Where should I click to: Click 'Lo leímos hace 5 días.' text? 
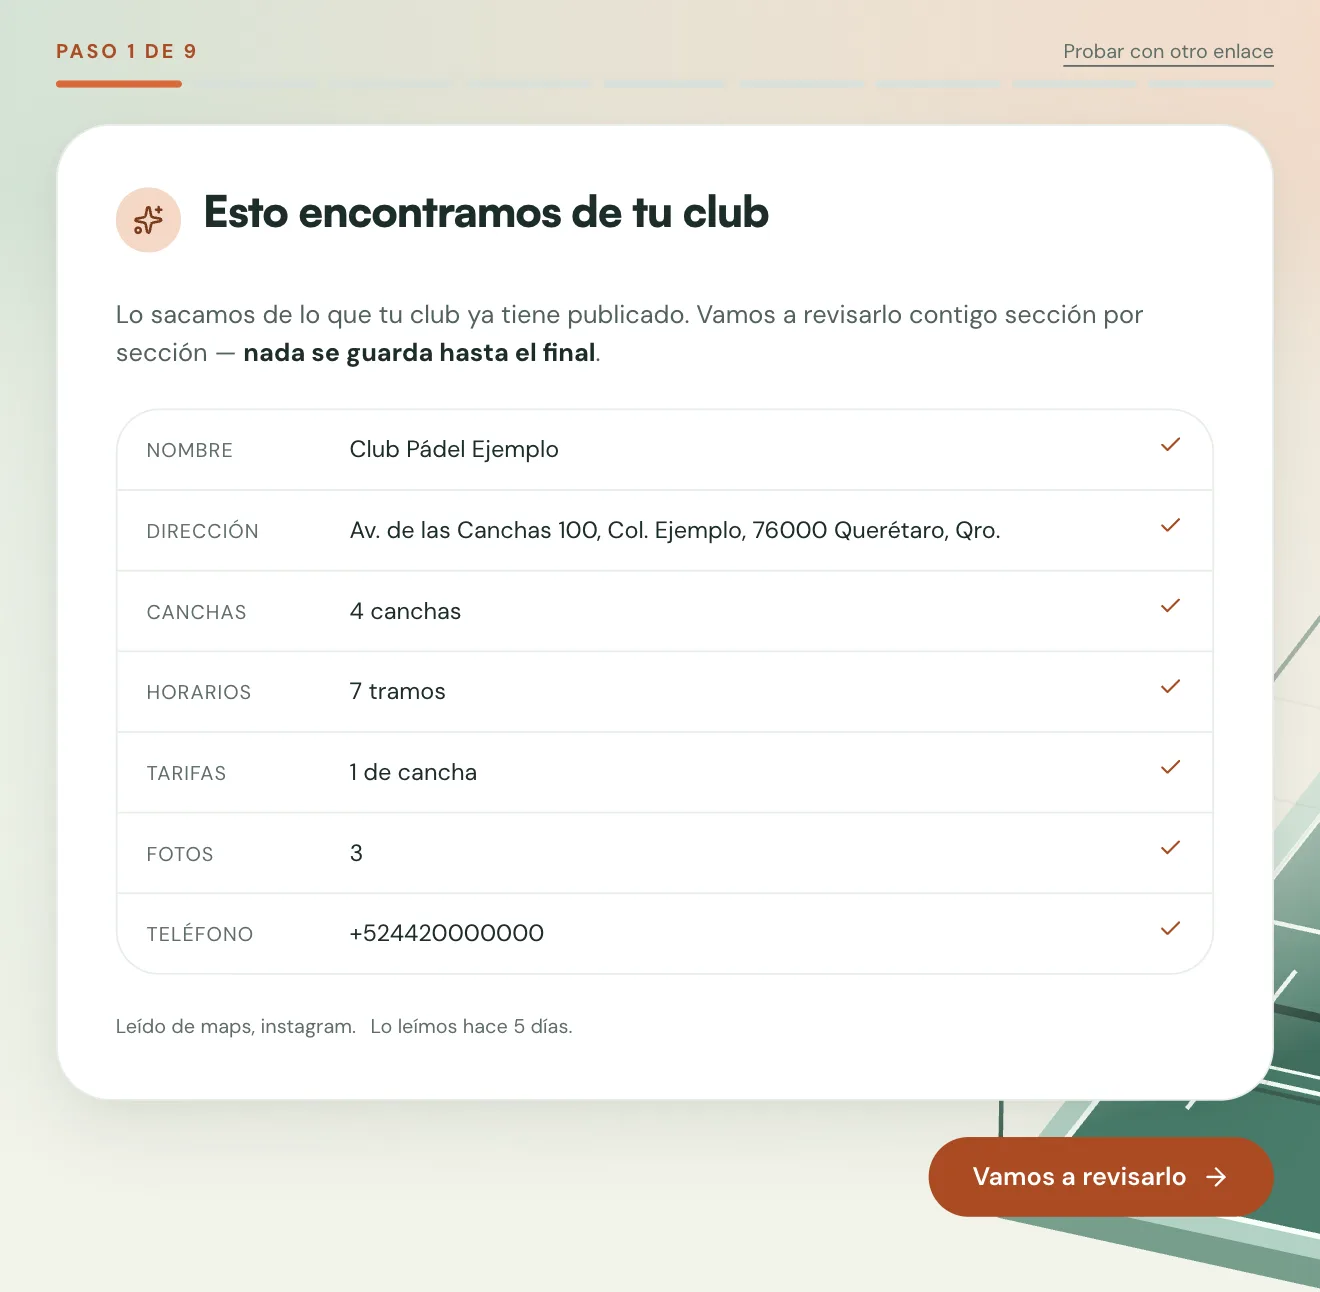pos(471,1027)
